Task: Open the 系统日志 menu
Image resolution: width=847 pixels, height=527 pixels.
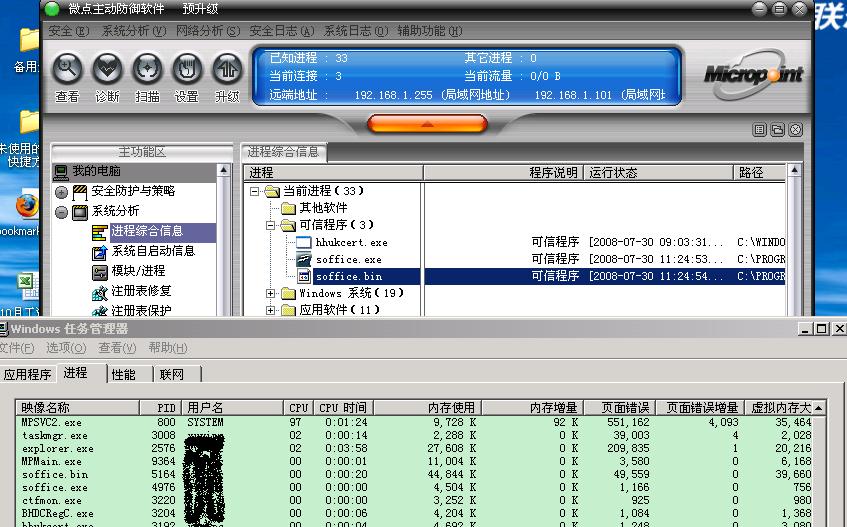Action: click(x=355, y=31)
